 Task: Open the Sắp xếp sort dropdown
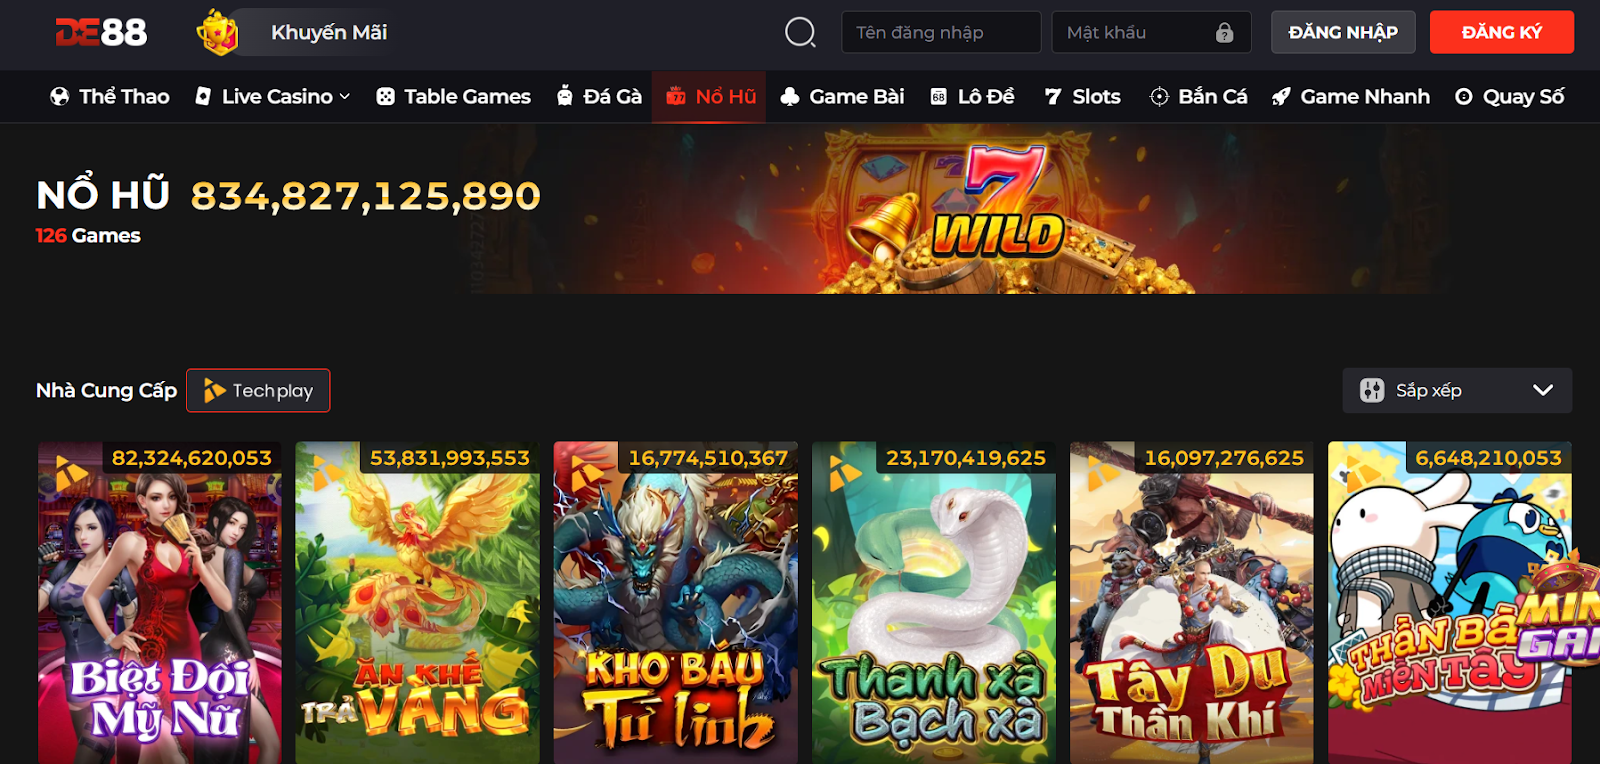(x=1457, y=390)
